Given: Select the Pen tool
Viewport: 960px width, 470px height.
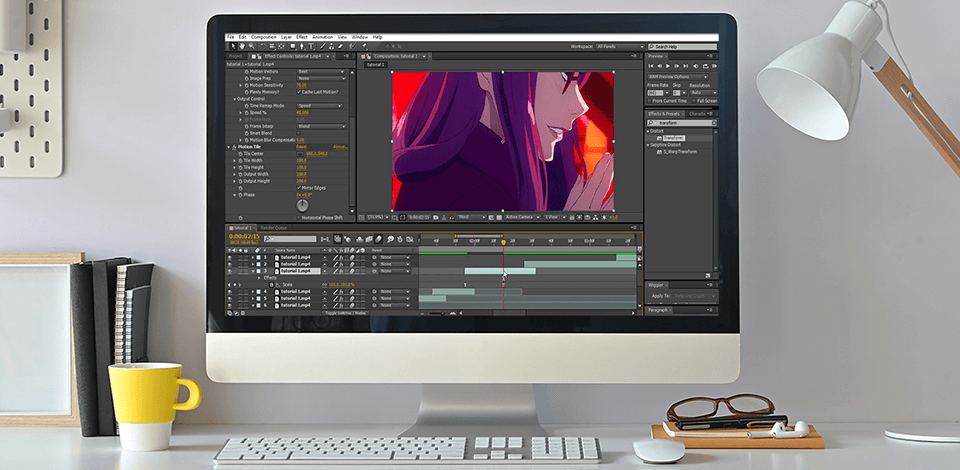Looking at the screenshot, I should (x=302, y=47).
